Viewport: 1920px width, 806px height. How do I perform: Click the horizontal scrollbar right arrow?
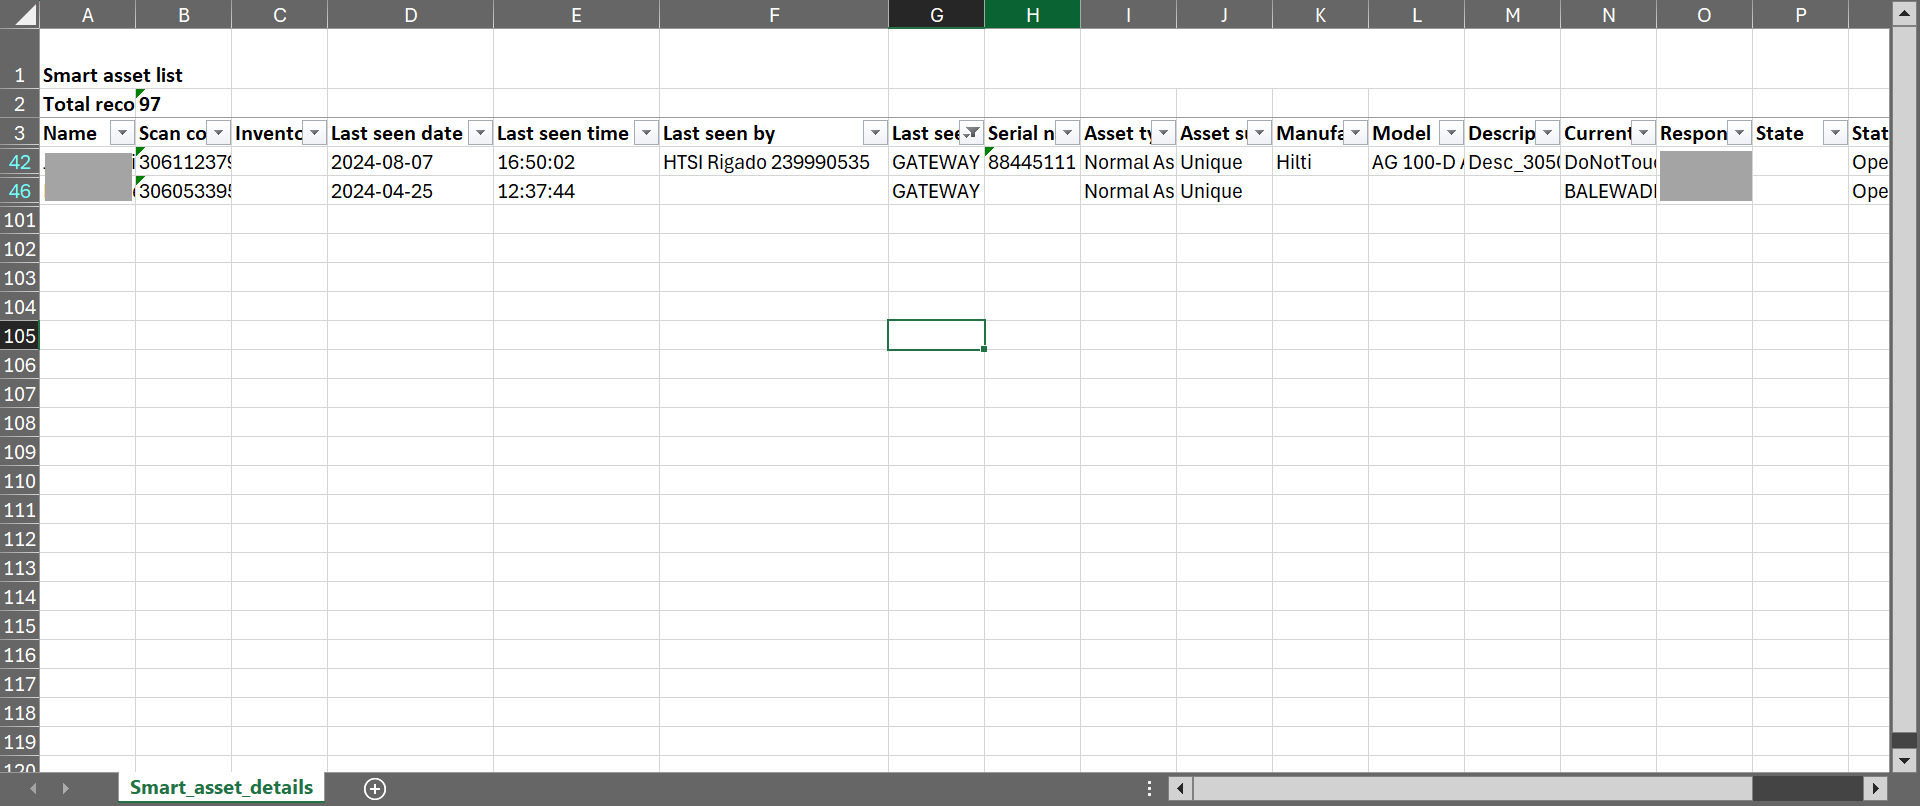(x=1876, y=789)
